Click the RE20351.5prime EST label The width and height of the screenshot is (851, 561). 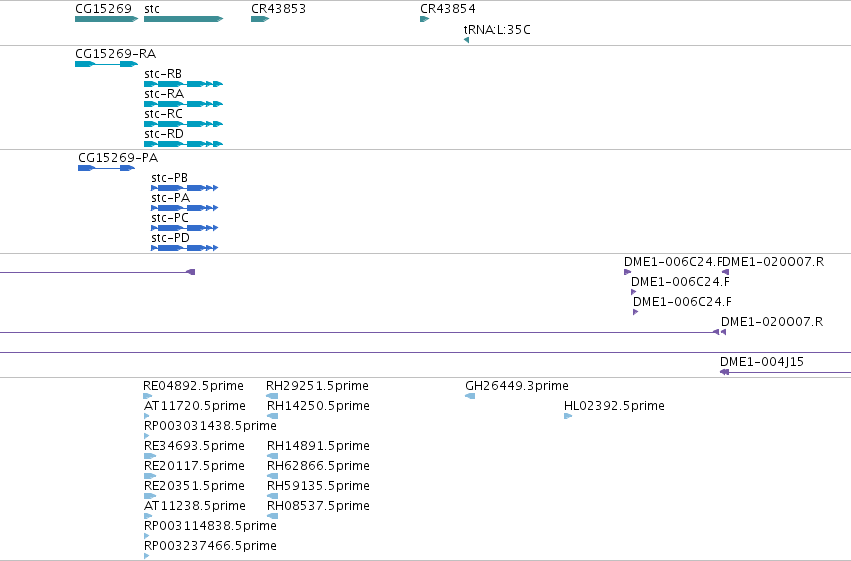(194, 486)
